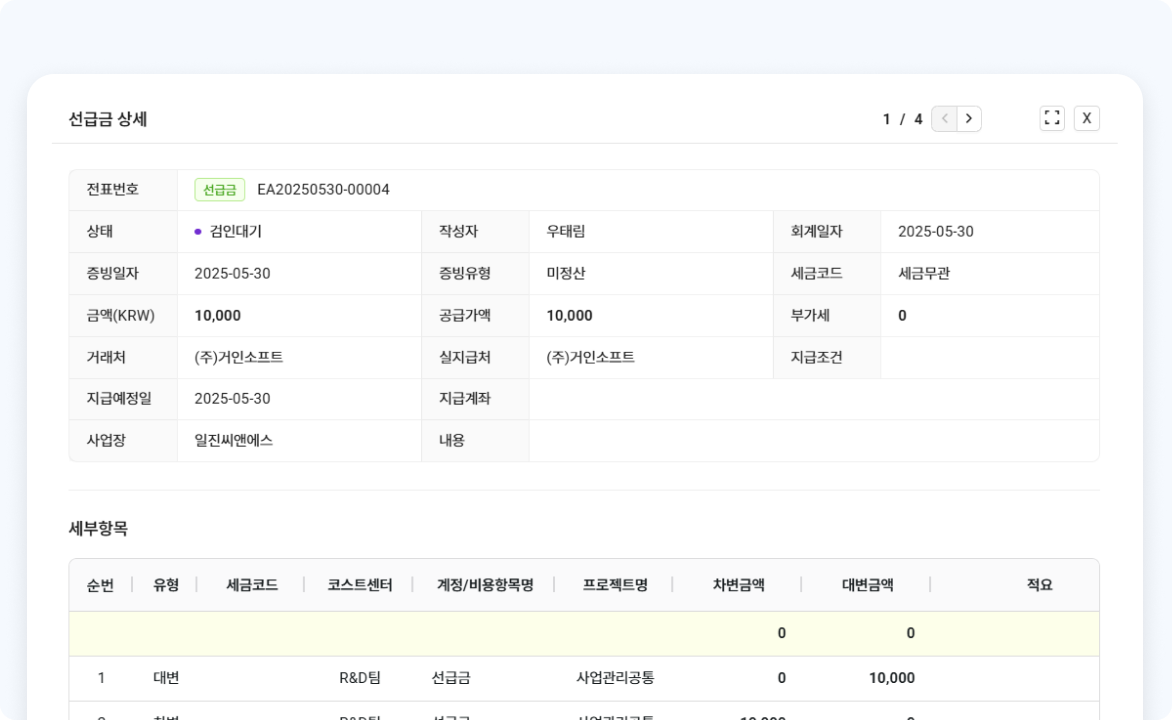Click the empty 지급계좌 value field
The height and width of the screenshot is (720, 1172).
coord(812,399)
